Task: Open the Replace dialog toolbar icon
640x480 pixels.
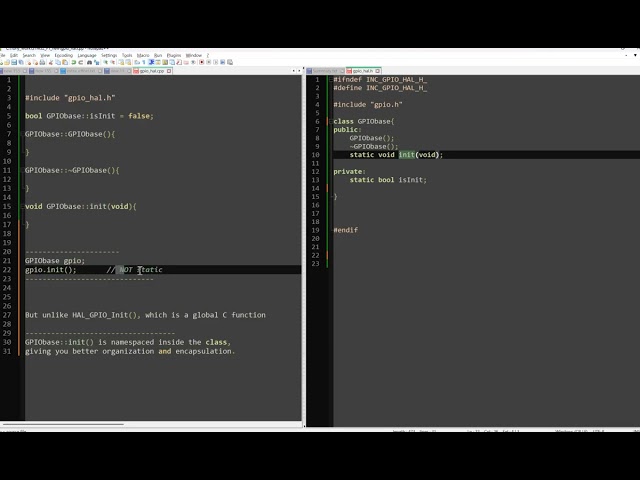Action: click(97, 62)
